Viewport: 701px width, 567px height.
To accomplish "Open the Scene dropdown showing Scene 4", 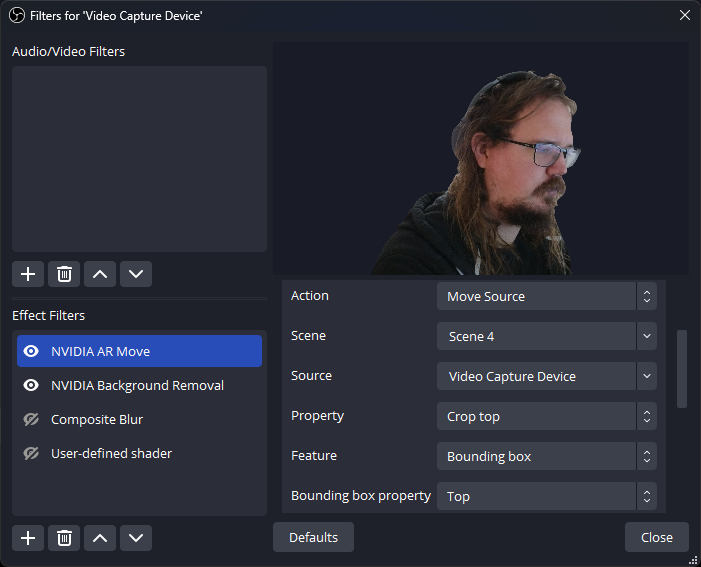I will [x=547, y=336].
